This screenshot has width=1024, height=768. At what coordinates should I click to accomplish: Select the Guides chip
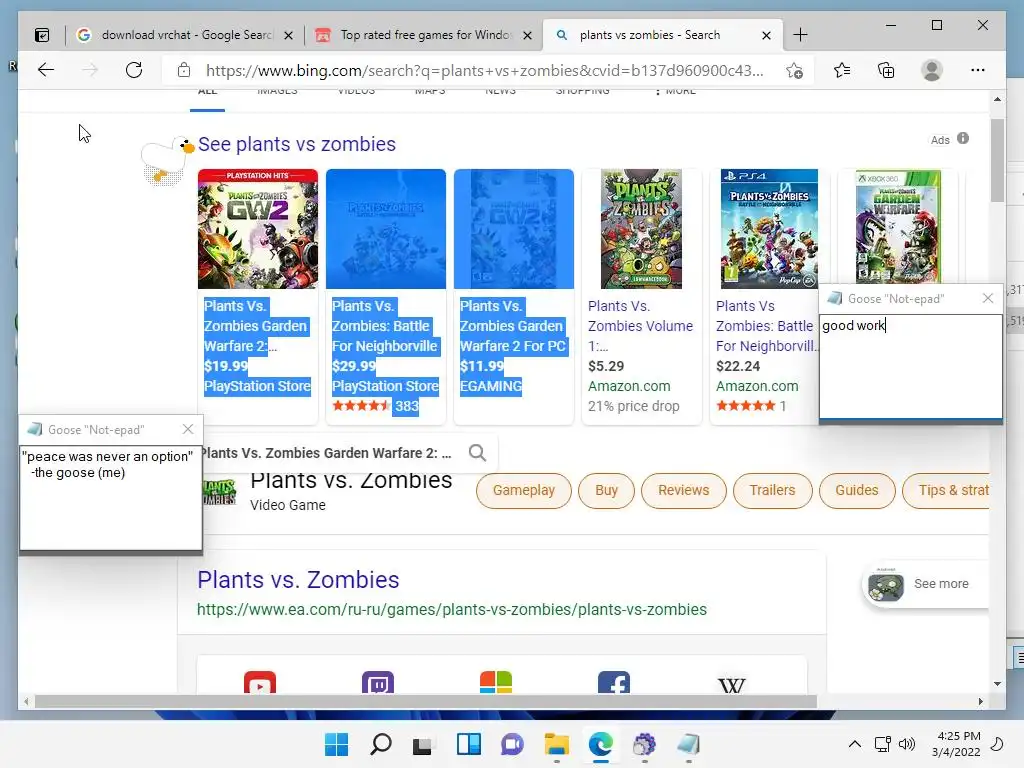[856, 490]
